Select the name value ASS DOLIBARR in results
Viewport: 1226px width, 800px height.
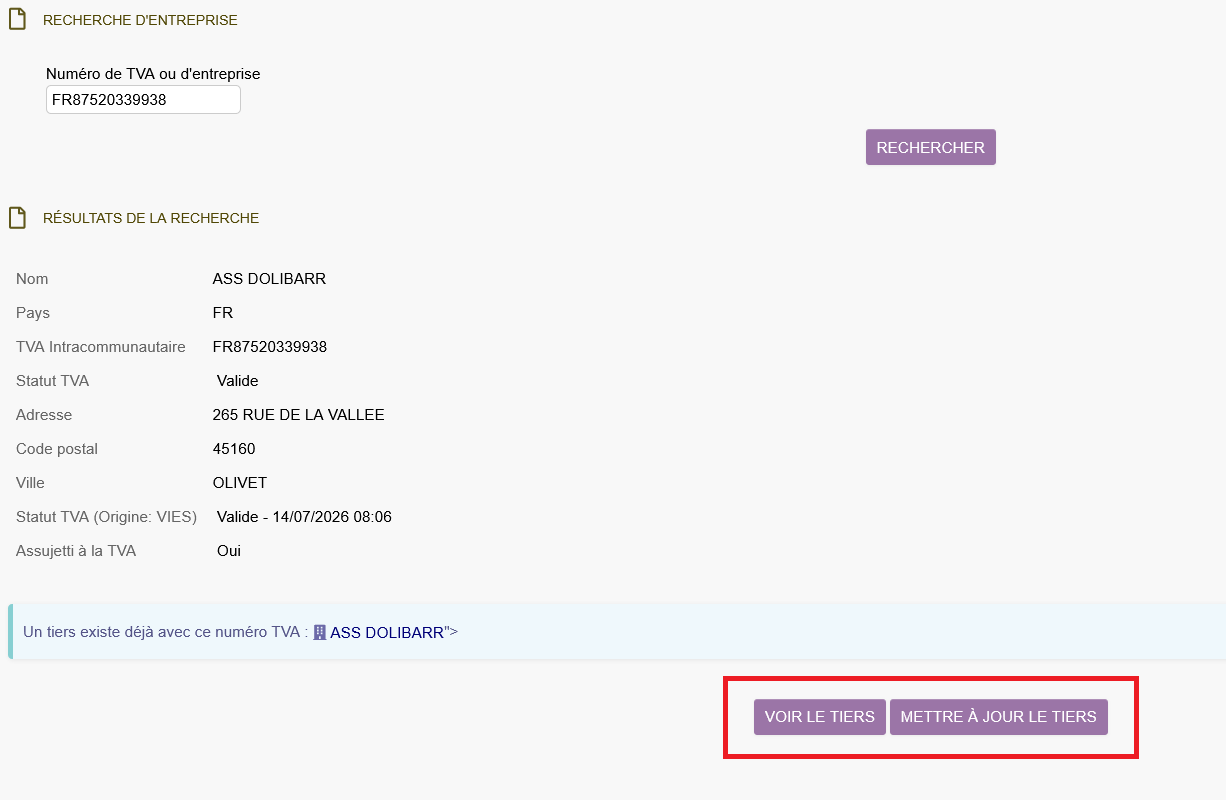[x=269, y=279]
